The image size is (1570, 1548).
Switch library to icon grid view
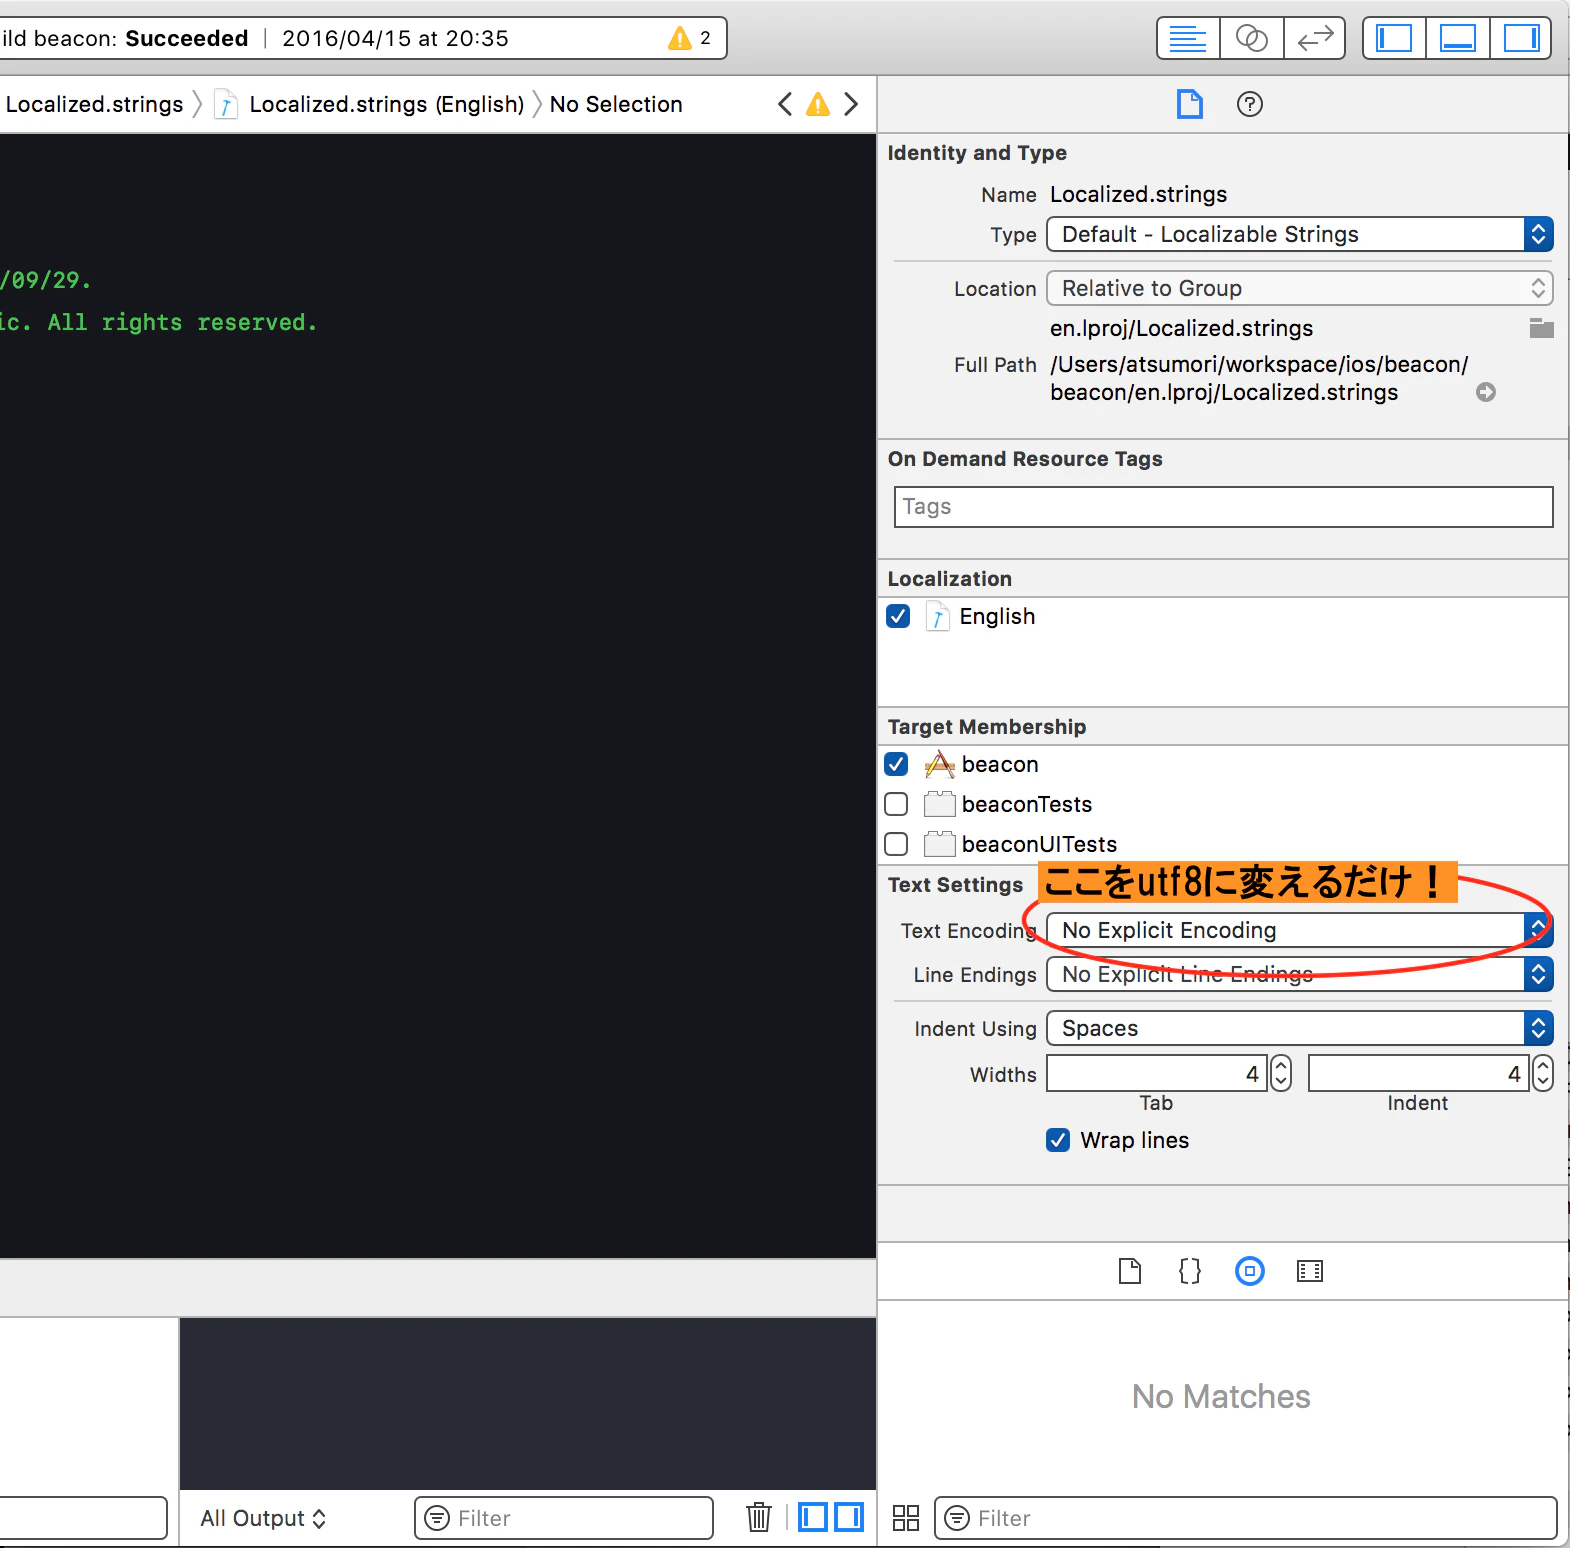[906, 1518]
